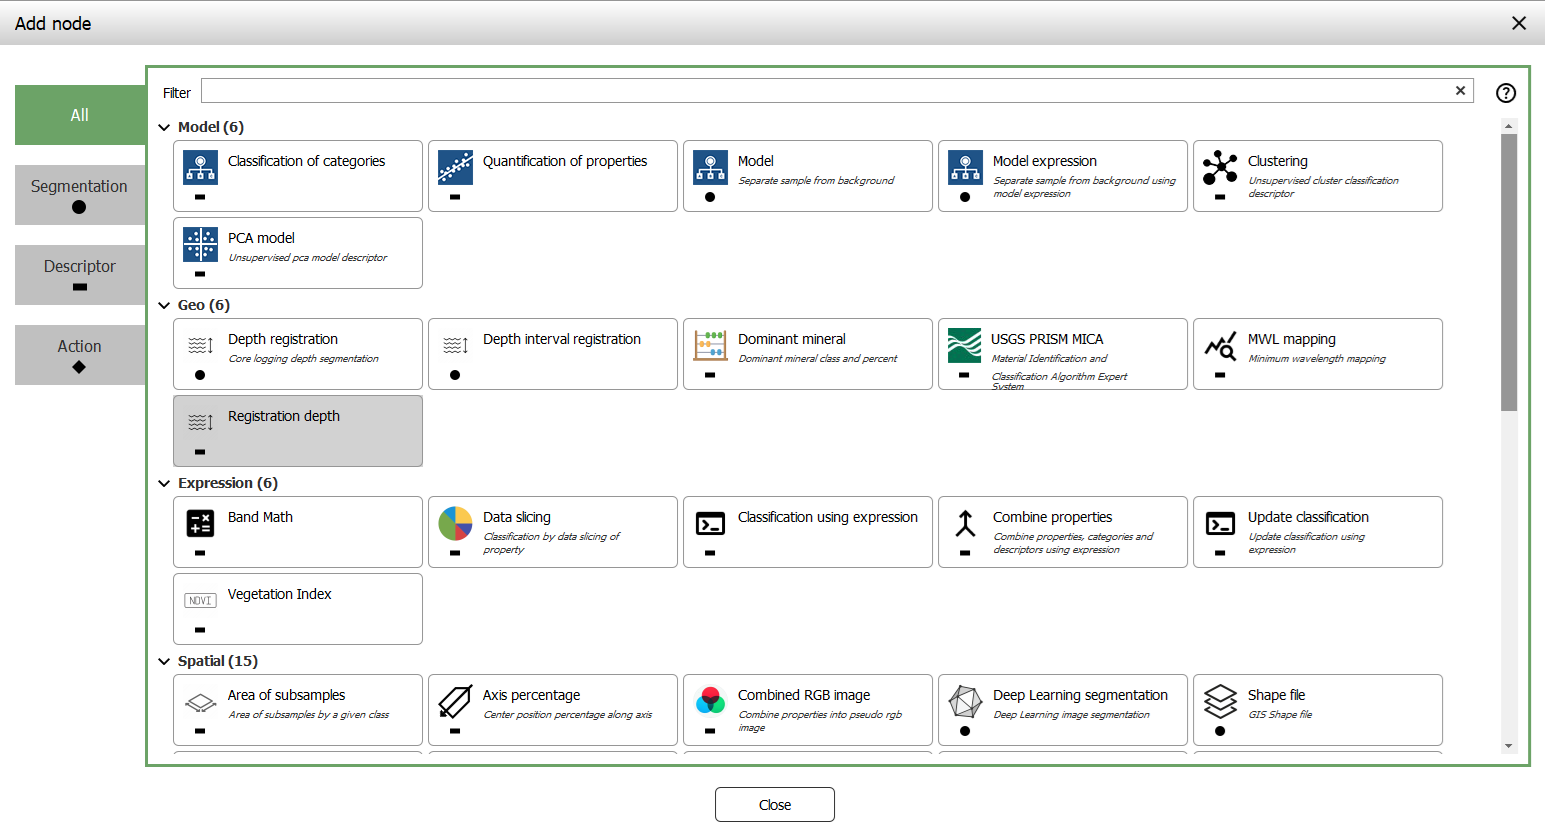Collapse the Geo section chevron
This screenshot has width=1545, height=834.
click(x=164, y=305)
